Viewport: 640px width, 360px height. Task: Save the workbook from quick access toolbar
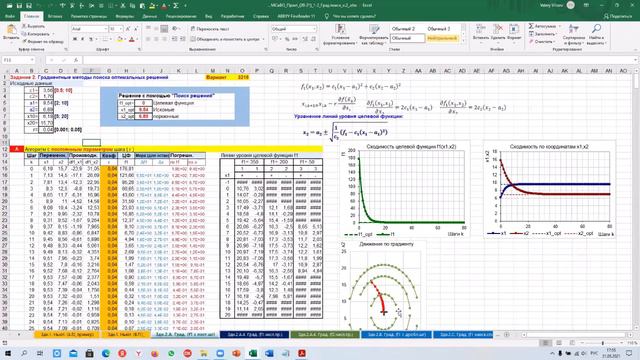pyautogui.click(x=19, y=6)
